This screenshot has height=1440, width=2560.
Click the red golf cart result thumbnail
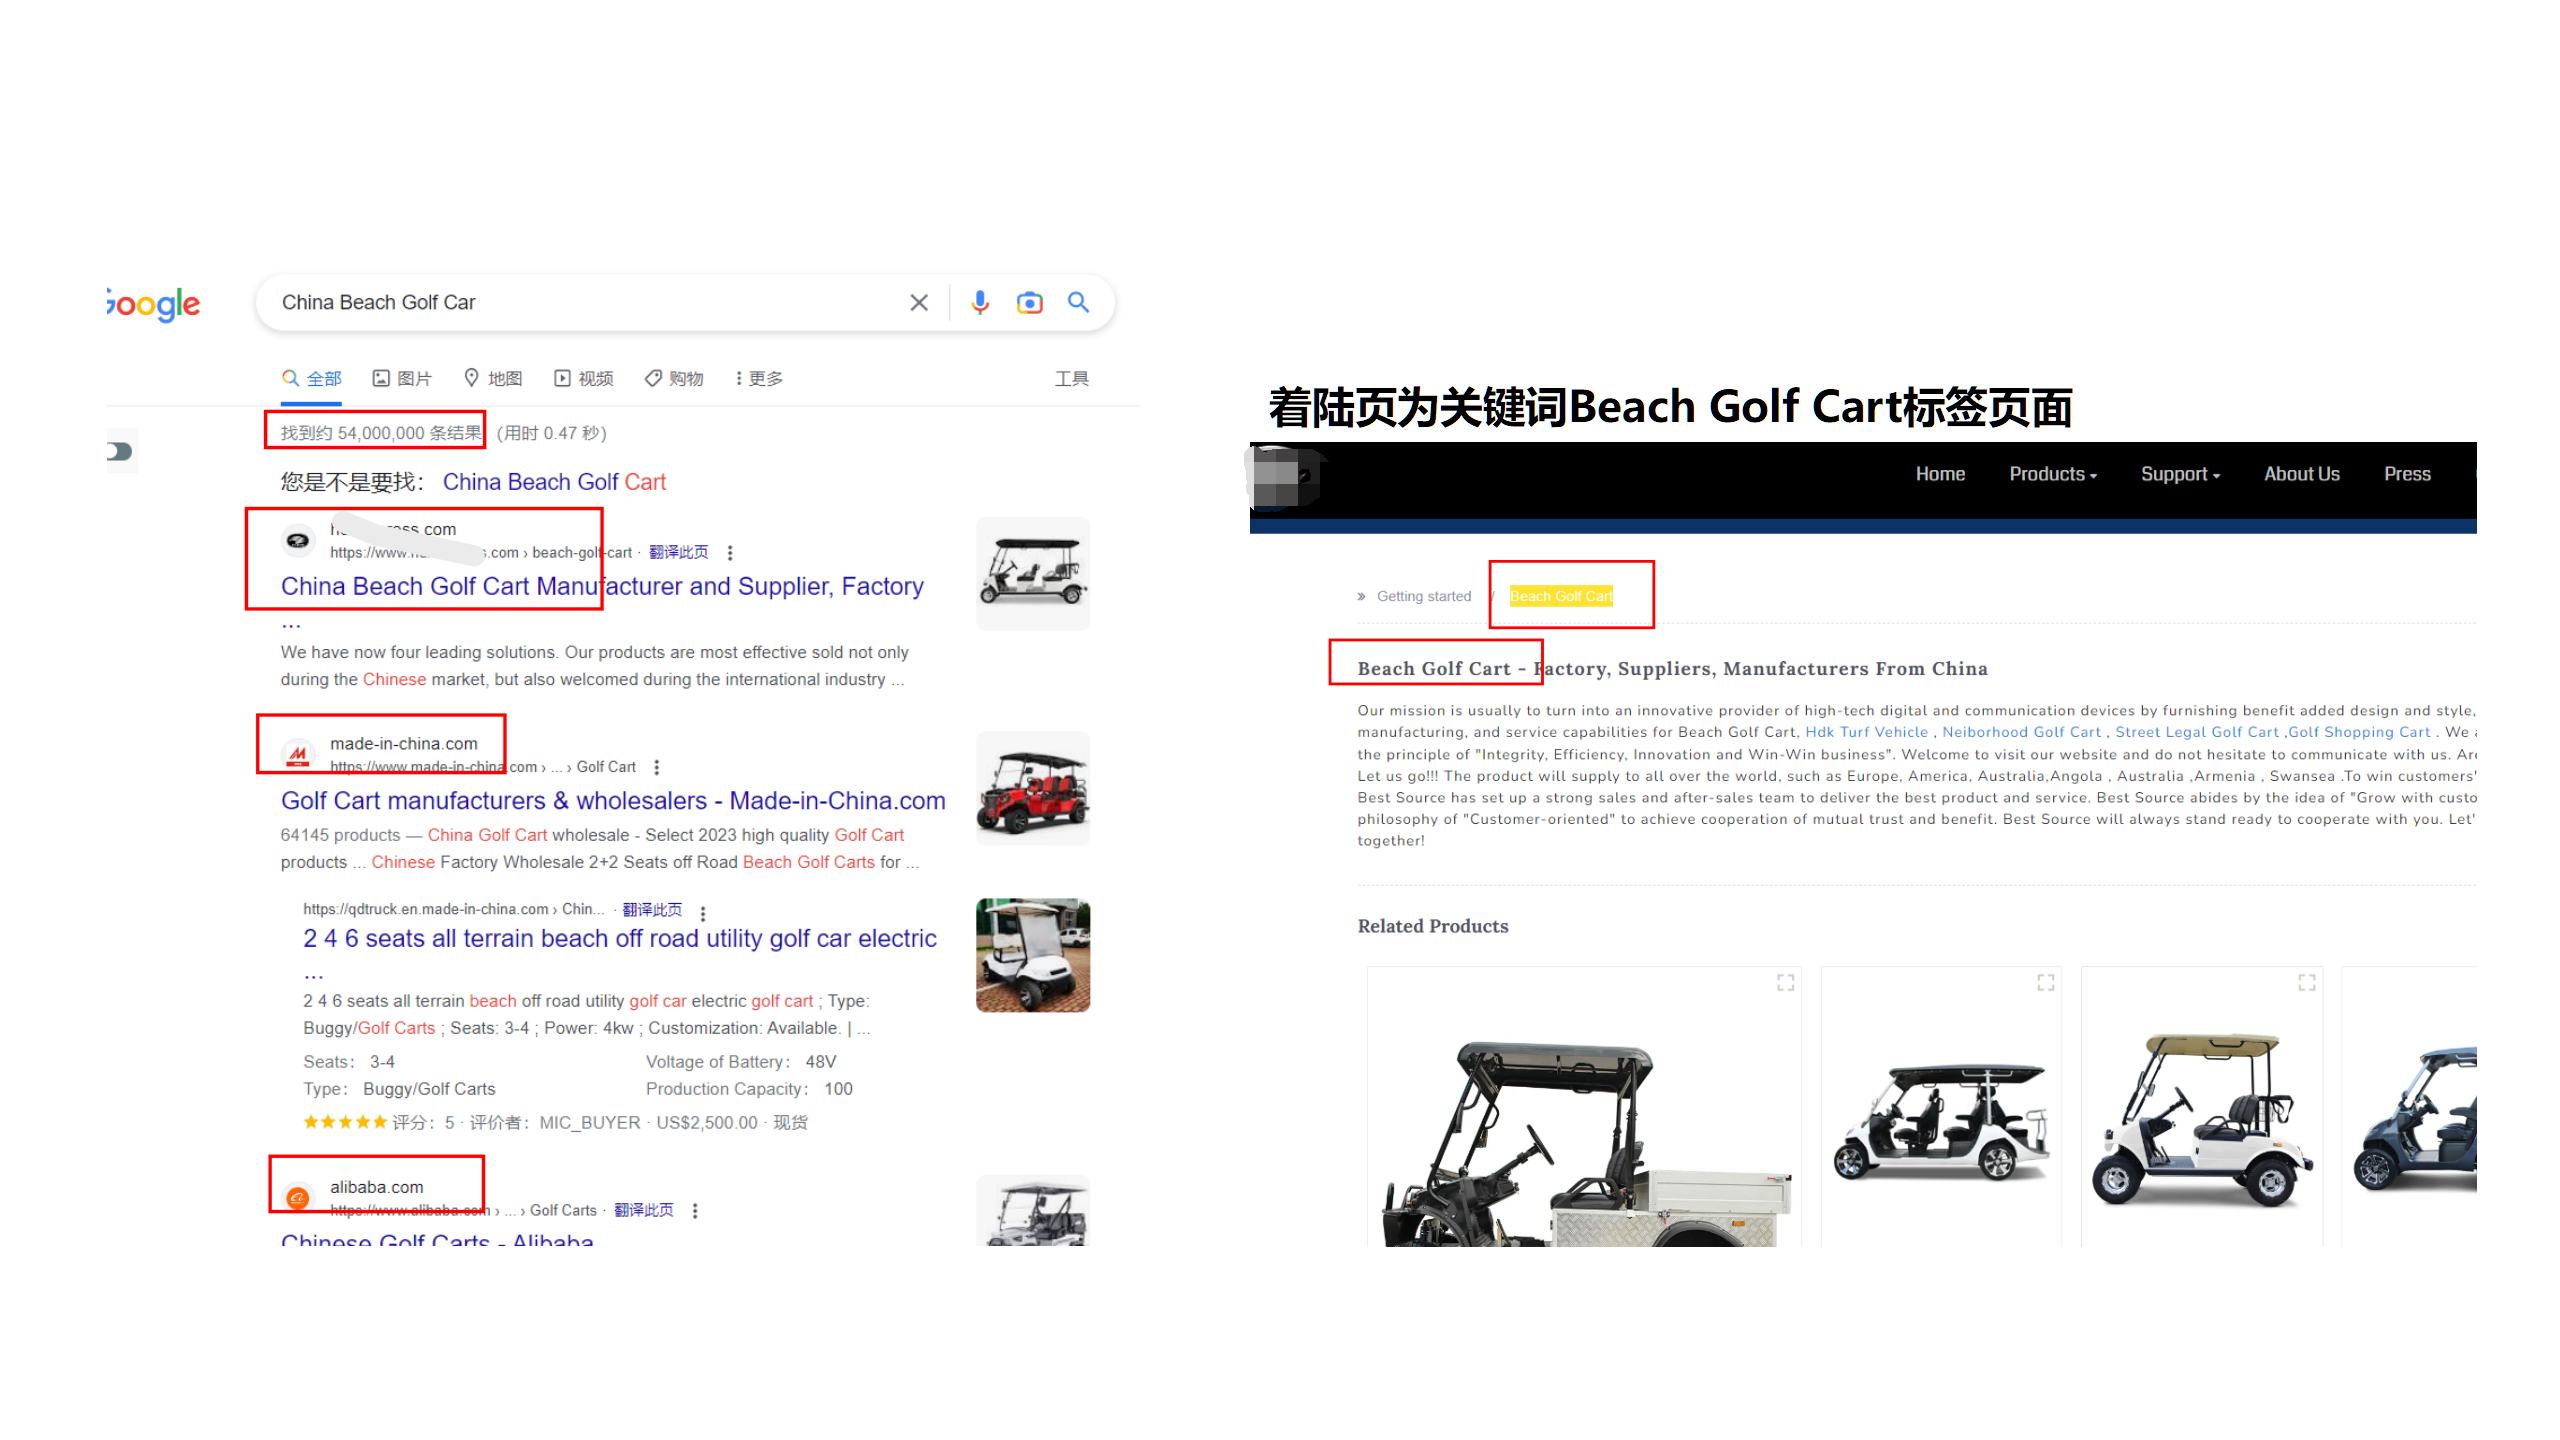1032,788
